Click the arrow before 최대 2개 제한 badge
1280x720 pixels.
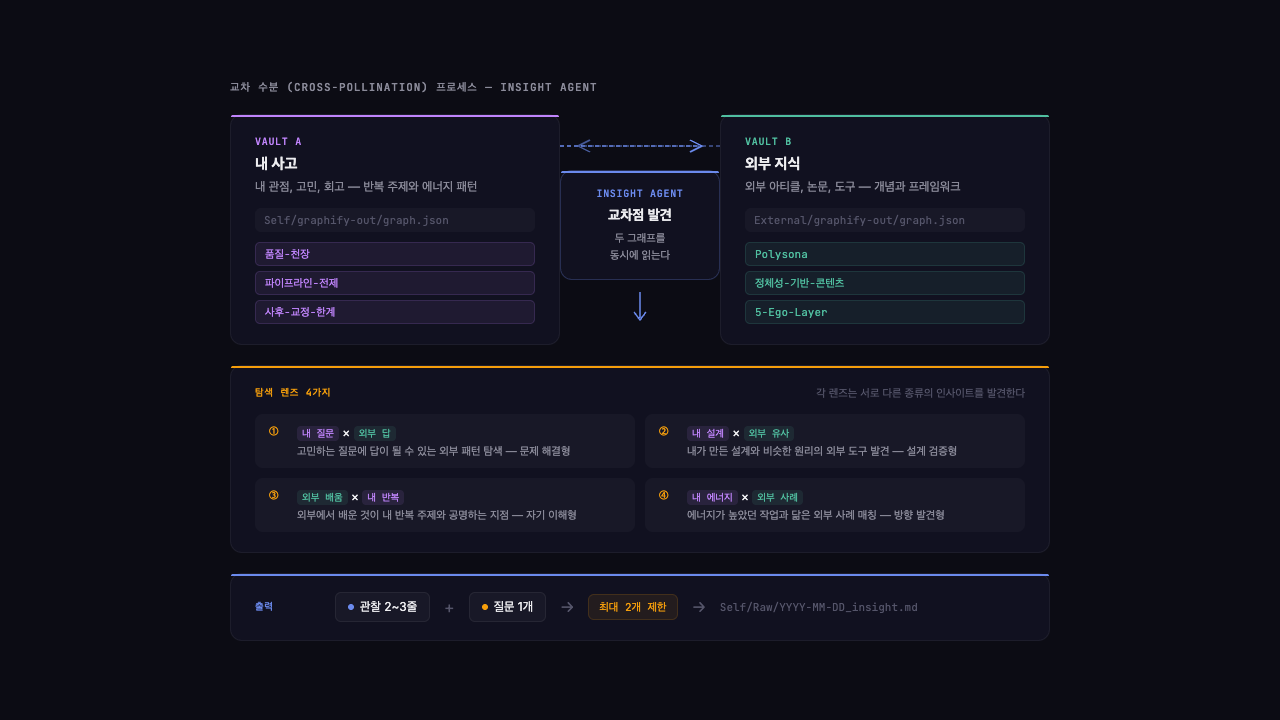point(566,606)
